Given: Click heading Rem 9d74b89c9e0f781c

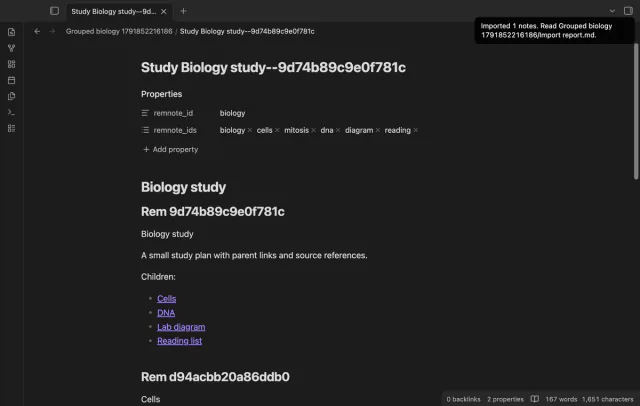Looking at the screenshot, I should 213,211.
